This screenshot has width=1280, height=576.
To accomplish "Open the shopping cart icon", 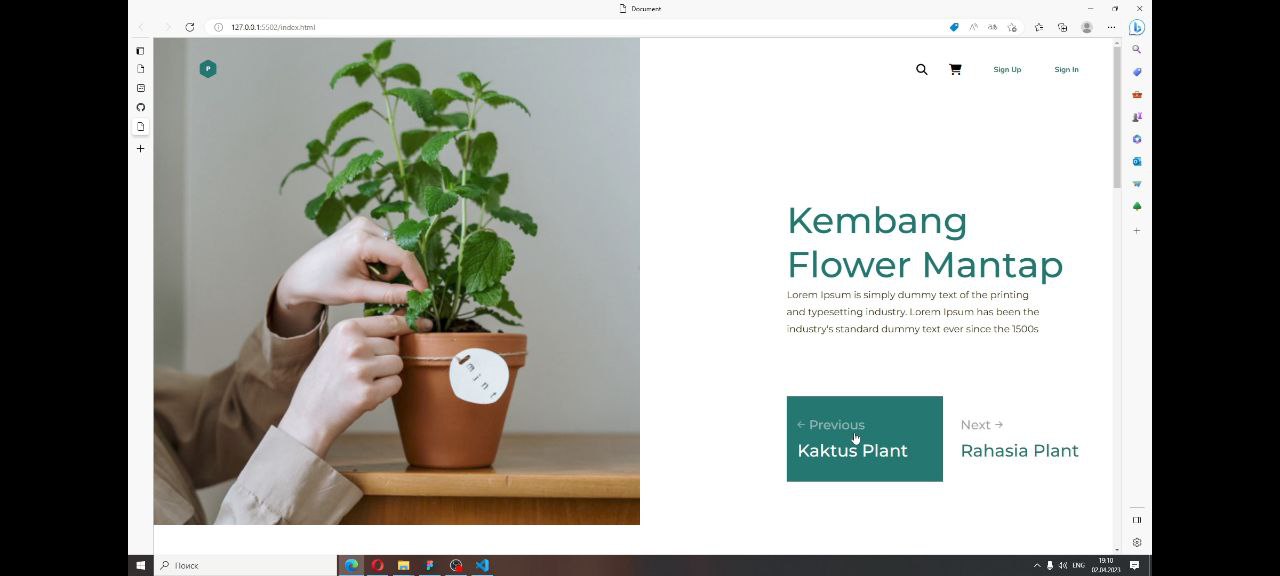I will (955, 70).
